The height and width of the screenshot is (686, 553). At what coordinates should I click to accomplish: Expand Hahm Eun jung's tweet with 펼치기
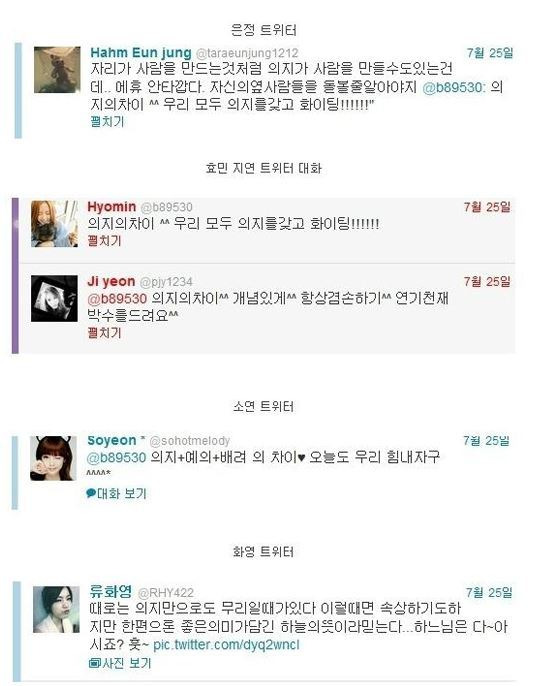pyautogui.click(x=107, y=121)
